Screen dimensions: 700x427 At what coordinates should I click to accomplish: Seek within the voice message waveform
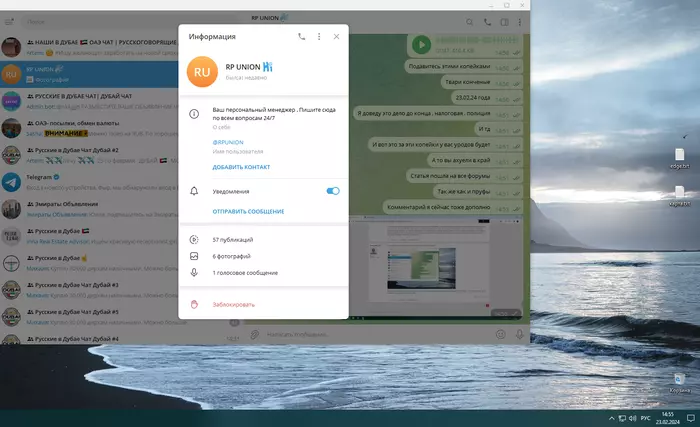(x=477, y=40)
